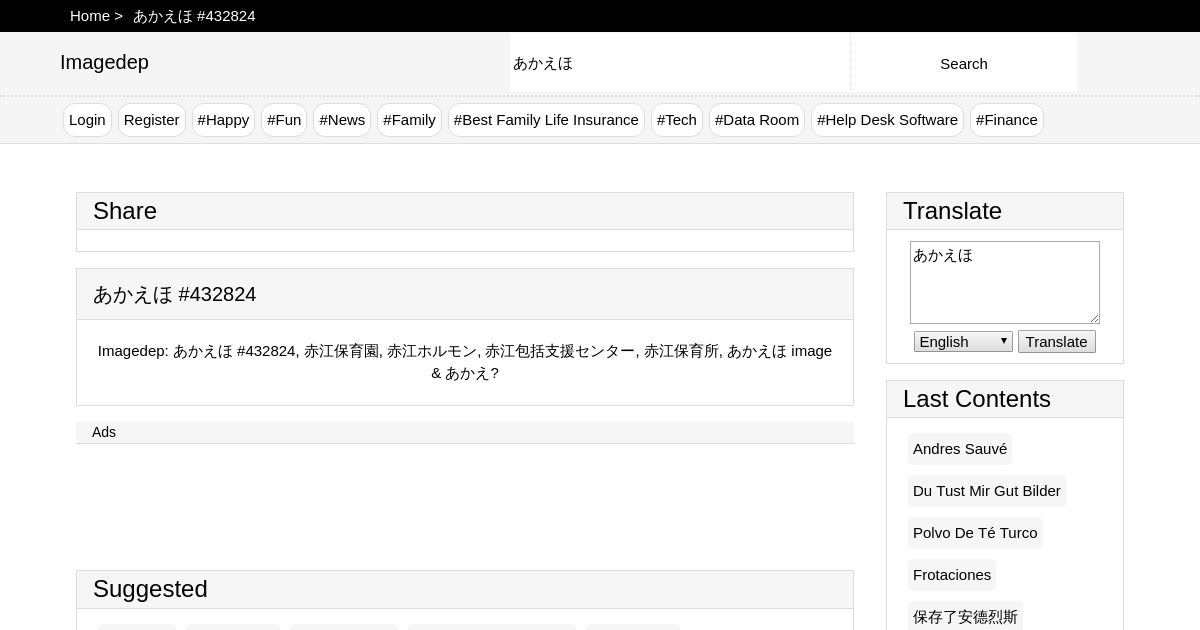Open the Imagedep site logo link
Viewport: 1200px width, 630px height.
tap(104, 62)
